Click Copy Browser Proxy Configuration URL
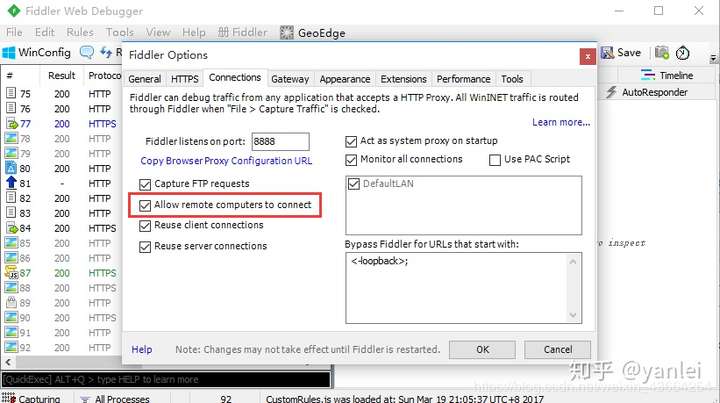720x403 pixels. 226,161
